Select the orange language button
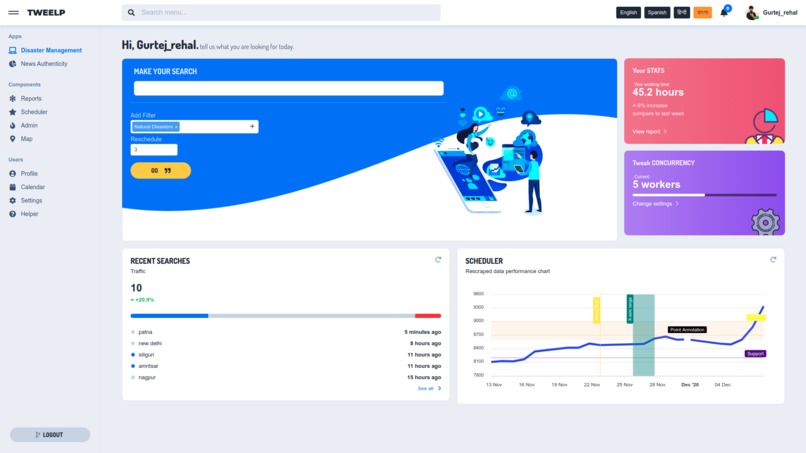 (x=703, y=12)
